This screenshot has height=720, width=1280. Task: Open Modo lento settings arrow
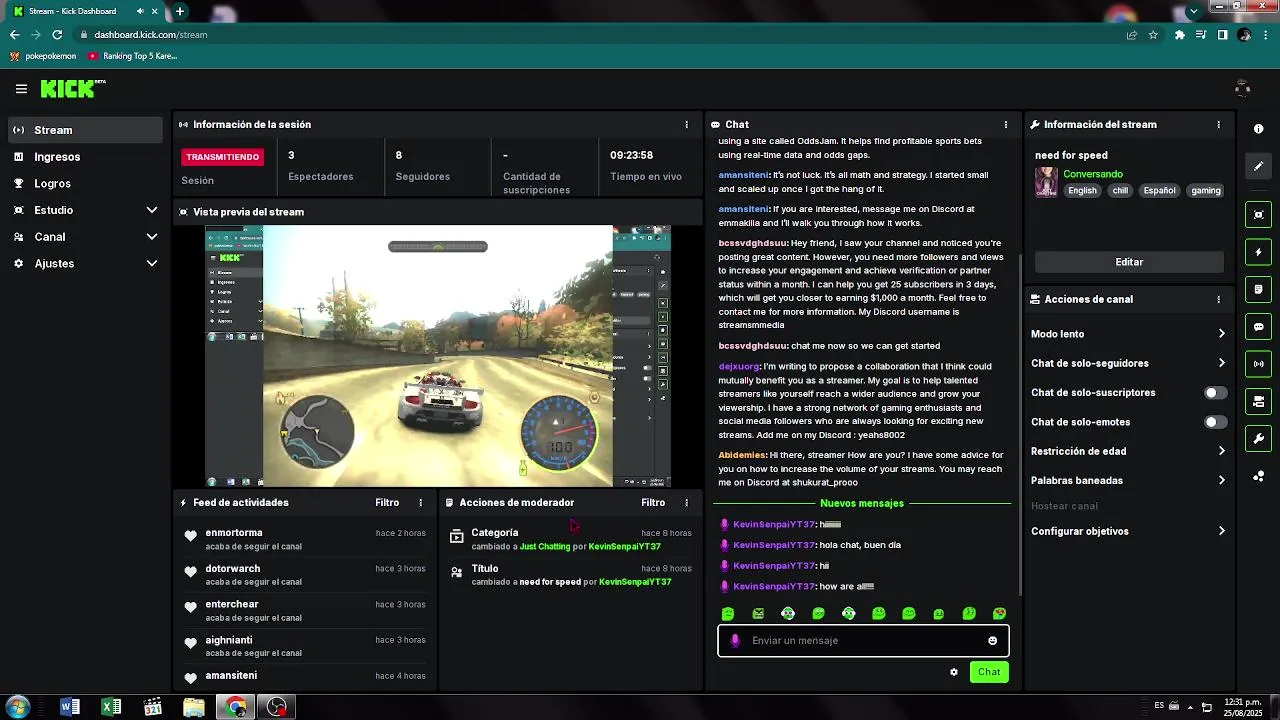pyautogui.click(x=1221, y=334)
